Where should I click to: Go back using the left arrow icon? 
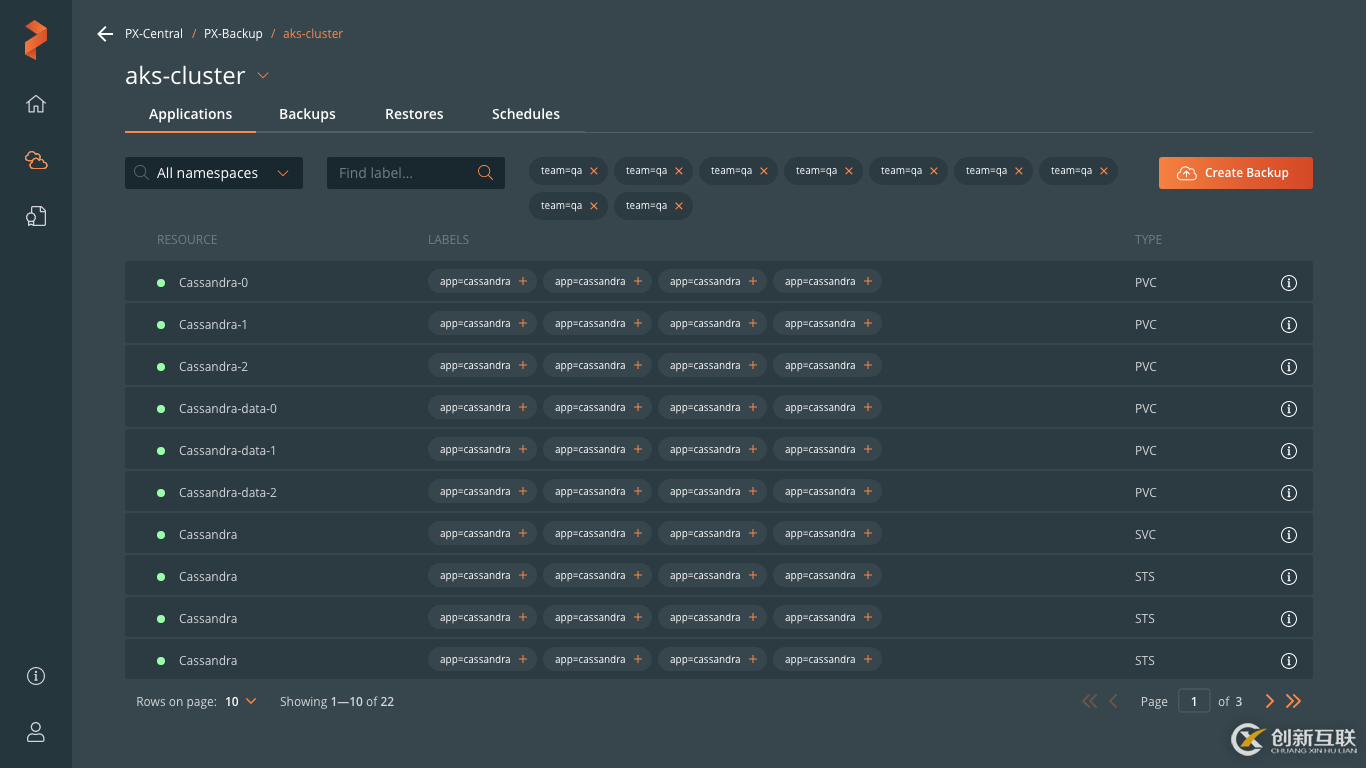[105, 34]
